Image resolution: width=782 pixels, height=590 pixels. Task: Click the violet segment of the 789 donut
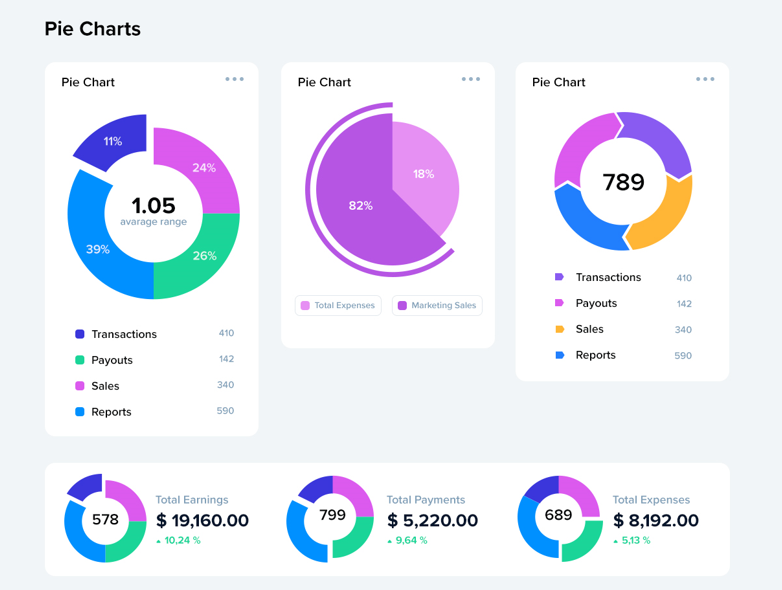point(661,138)
